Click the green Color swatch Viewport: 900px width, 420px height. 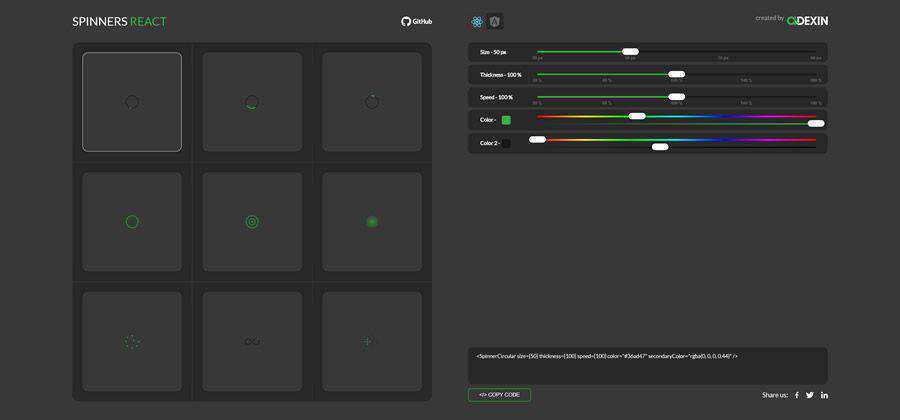click(506, 120)
